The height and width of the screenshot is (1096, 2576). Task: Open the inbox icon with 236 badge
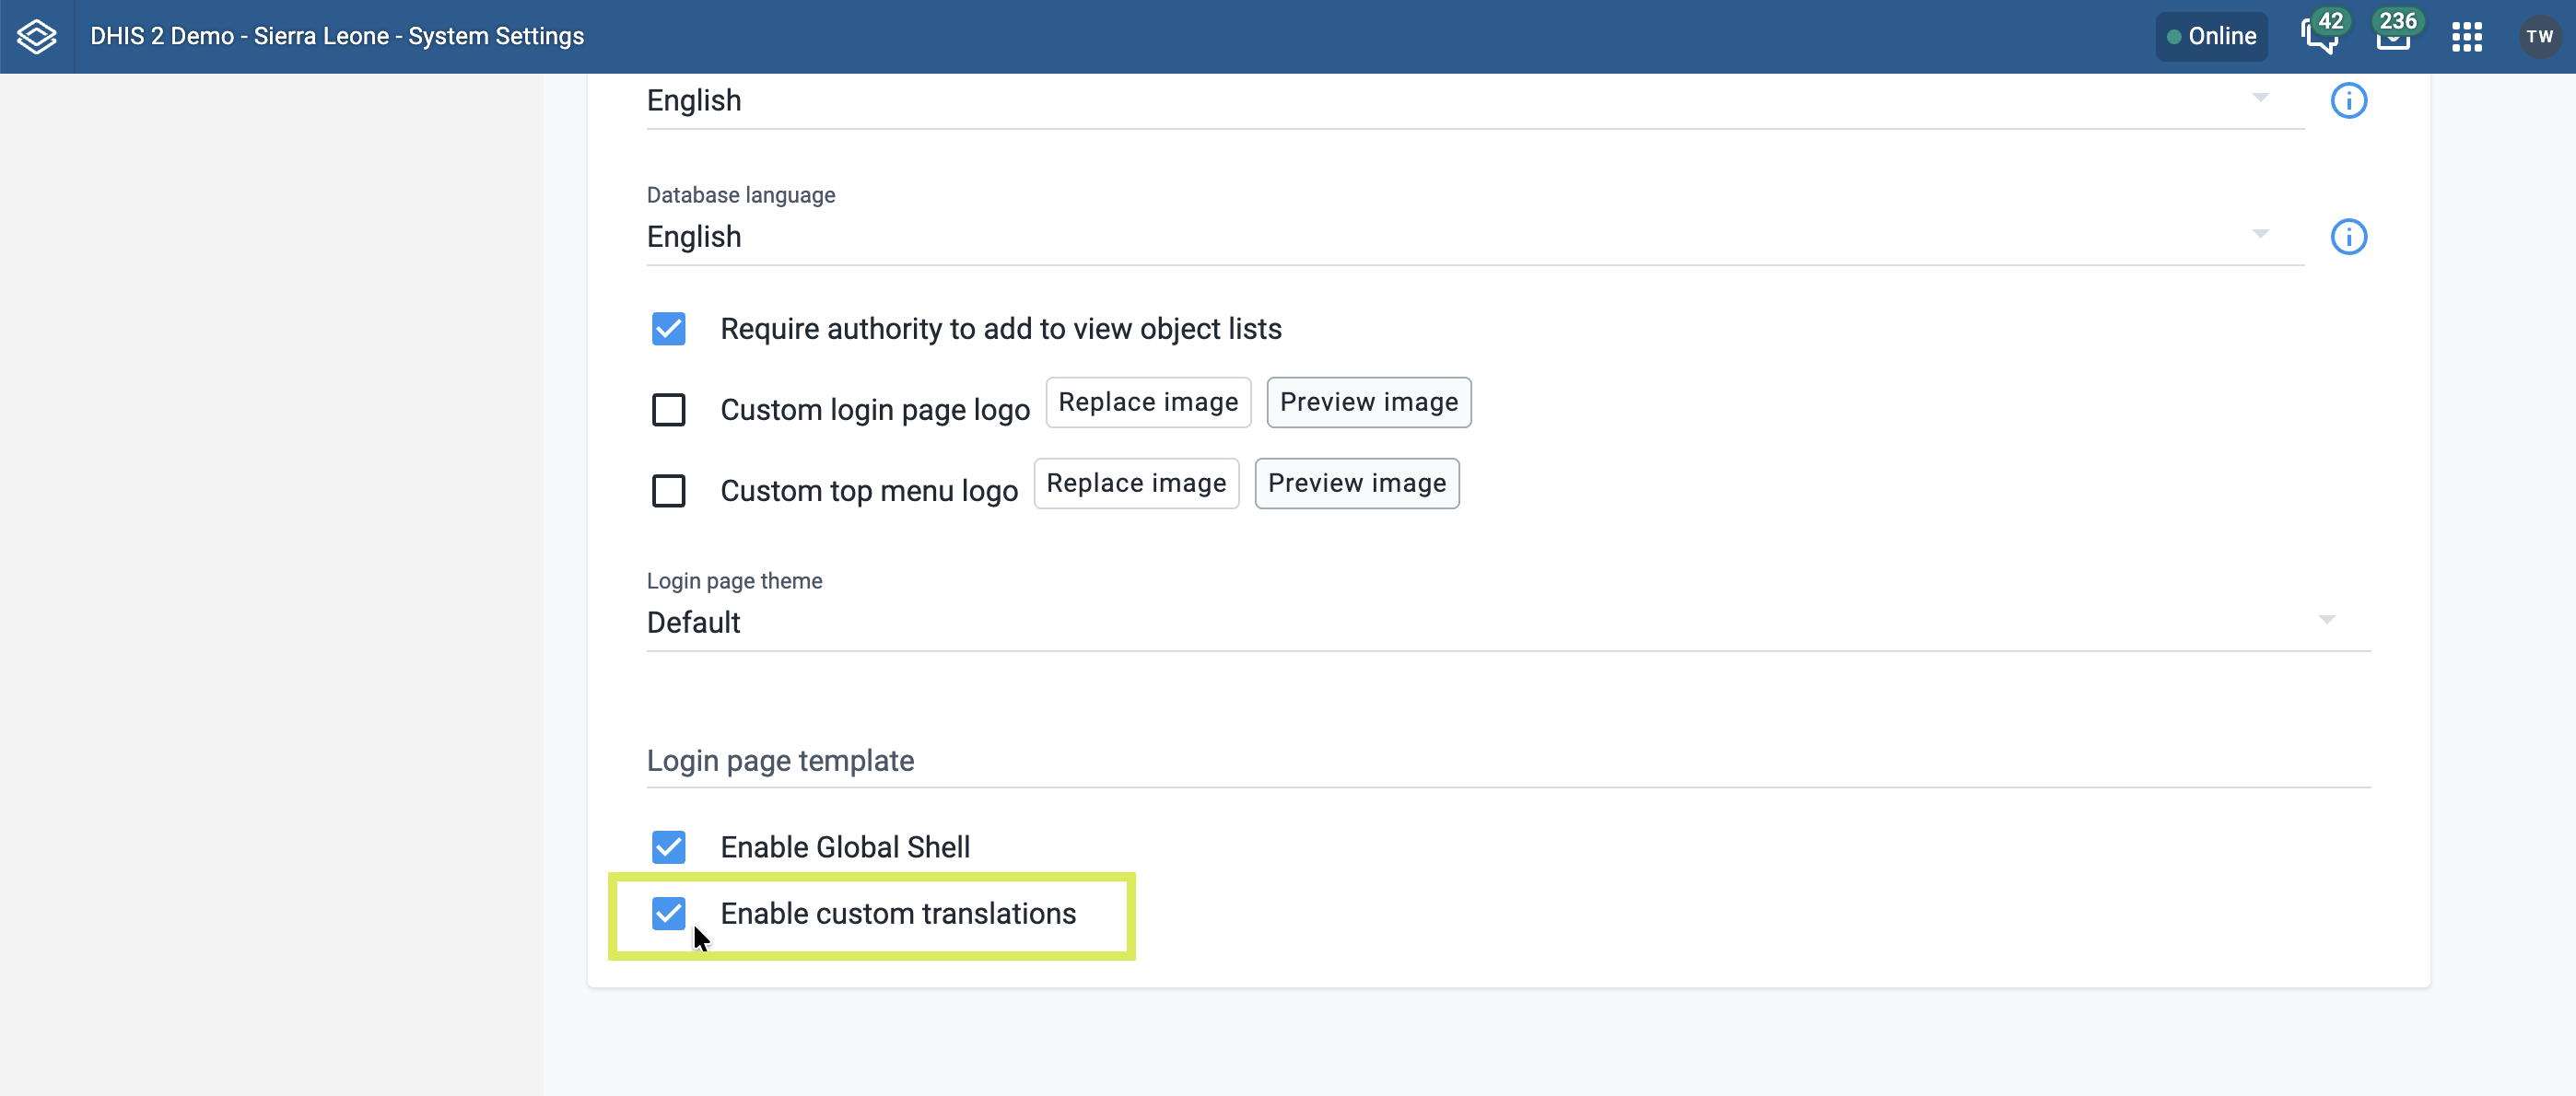pyautogui.click(x=2394, y=36)
